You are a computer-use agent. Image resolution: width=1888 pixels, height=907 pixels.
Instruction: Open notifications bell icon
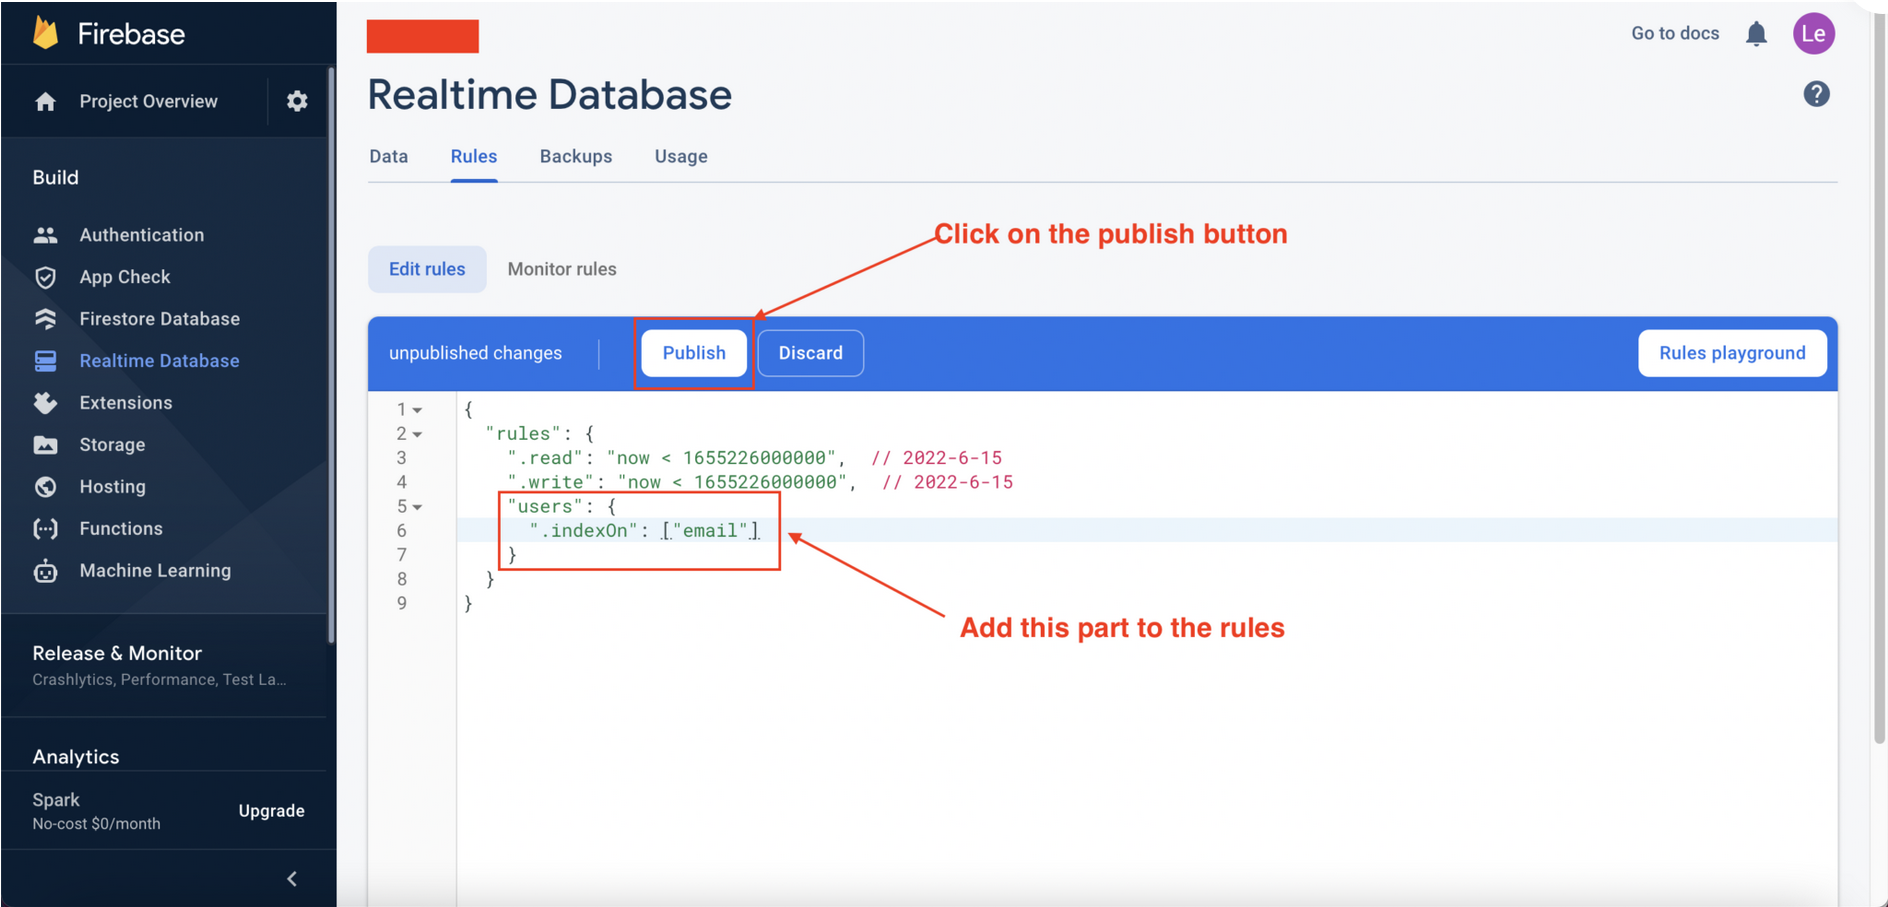click(x=1756, y=34)
